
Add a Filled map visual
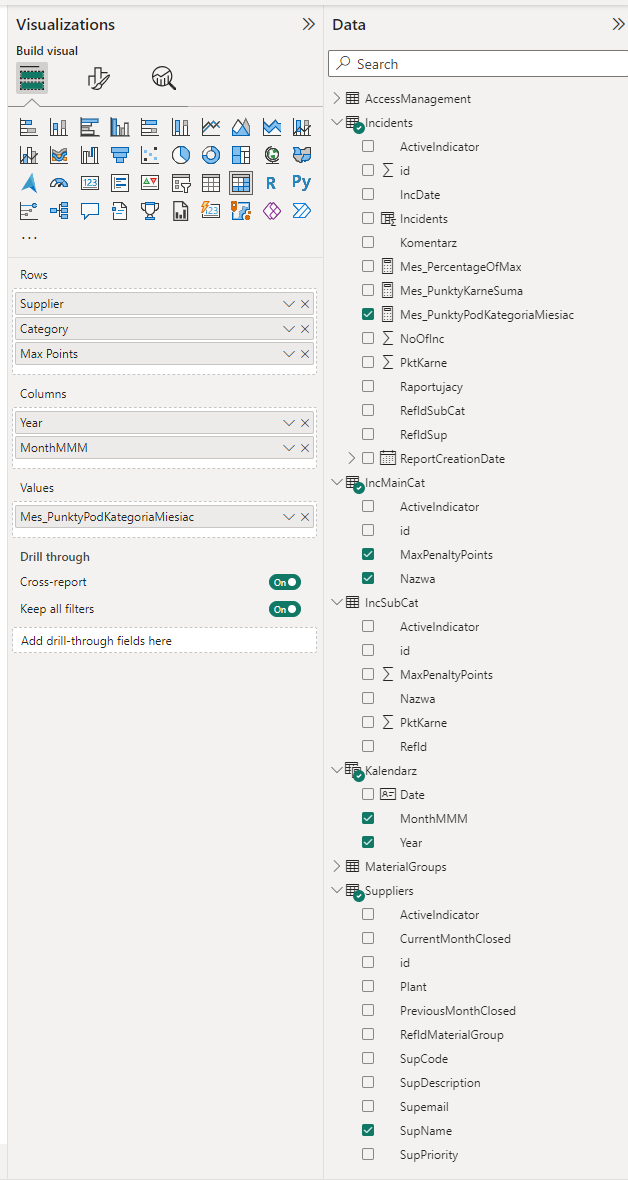(x=302, y=155)
